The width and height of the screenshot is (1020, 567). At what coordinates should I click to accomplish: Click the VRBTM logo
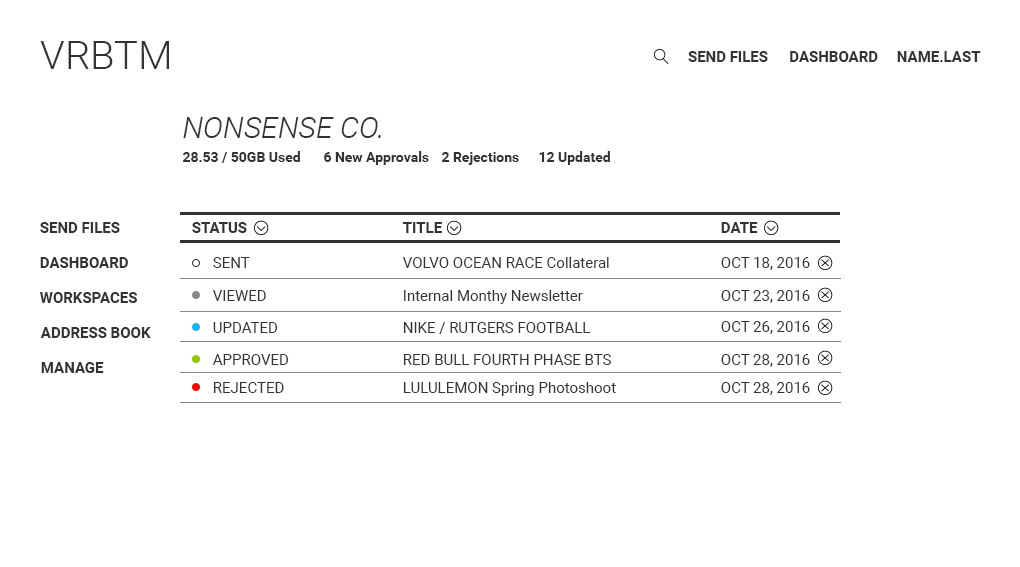[106, 56]
